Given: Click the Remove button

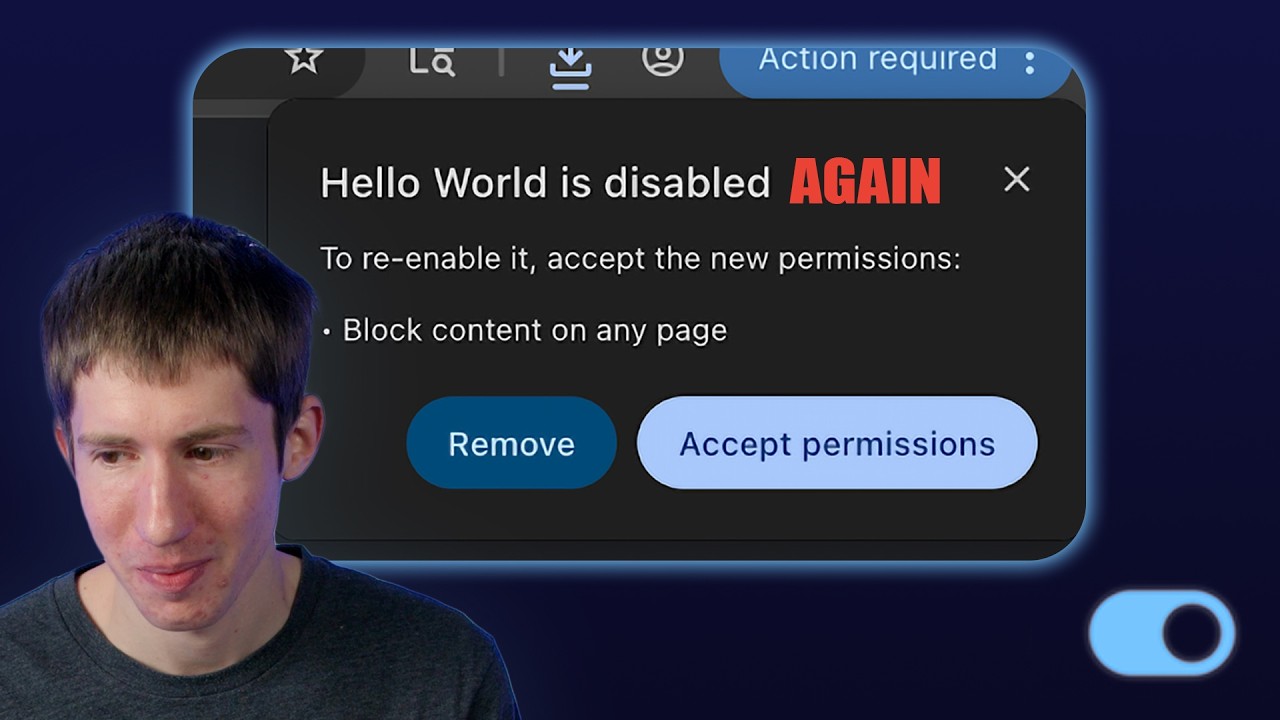Looking at the screenshot, I should coord(511,443).
